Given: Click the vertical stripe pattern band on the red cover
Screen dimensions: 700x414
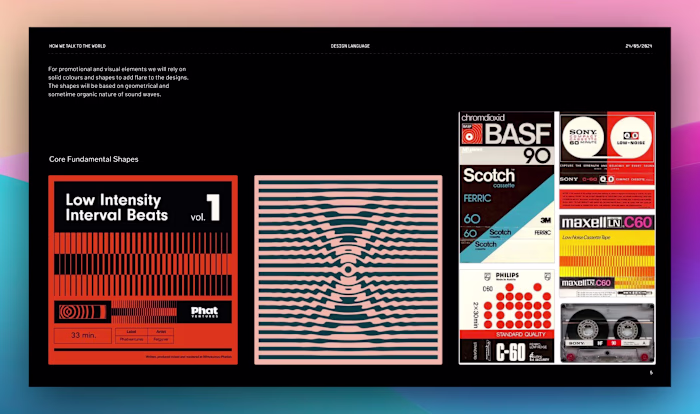Looking at the screenshot, I should coord(143,264).
